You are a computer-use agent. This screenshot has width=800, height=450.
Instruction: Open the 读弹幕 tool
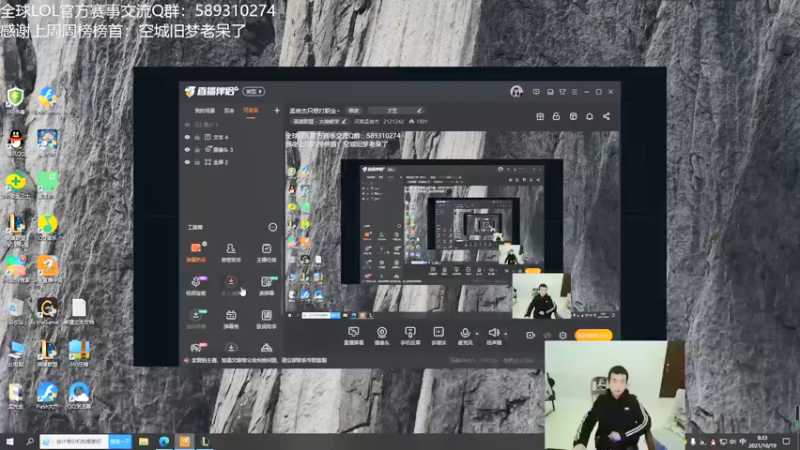(266, 285)
